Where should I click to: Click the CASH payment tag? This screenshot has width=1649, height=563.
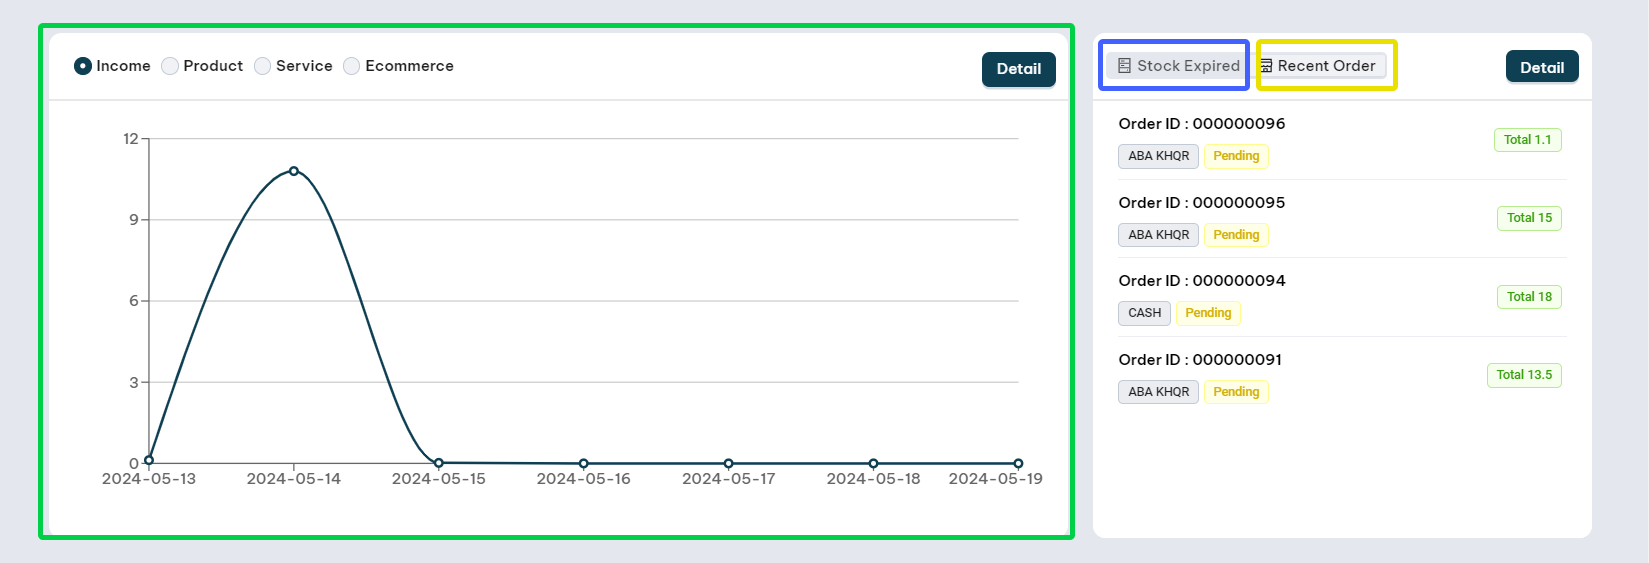(x=1144, y=313)
